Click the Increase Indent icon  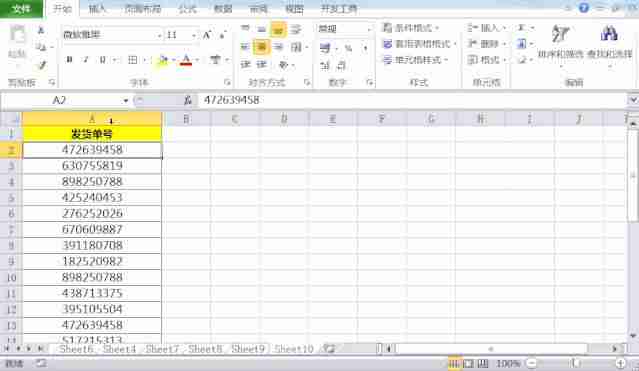point(261,64)
